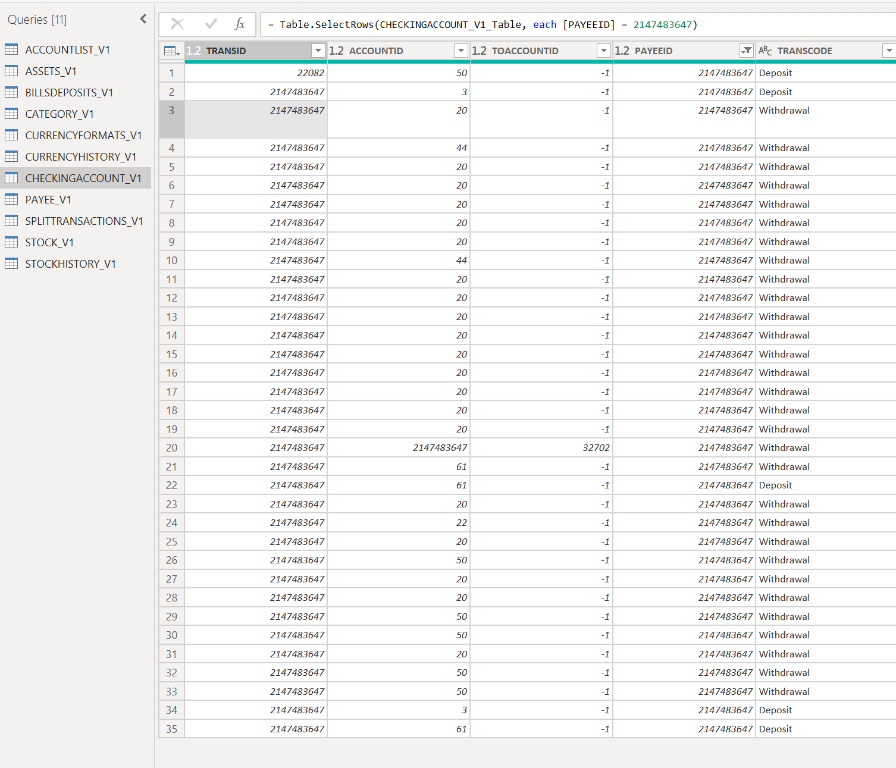Select the TRANSCODE column header
Viewport: 896px width, 768px height.
click(826, 51)
